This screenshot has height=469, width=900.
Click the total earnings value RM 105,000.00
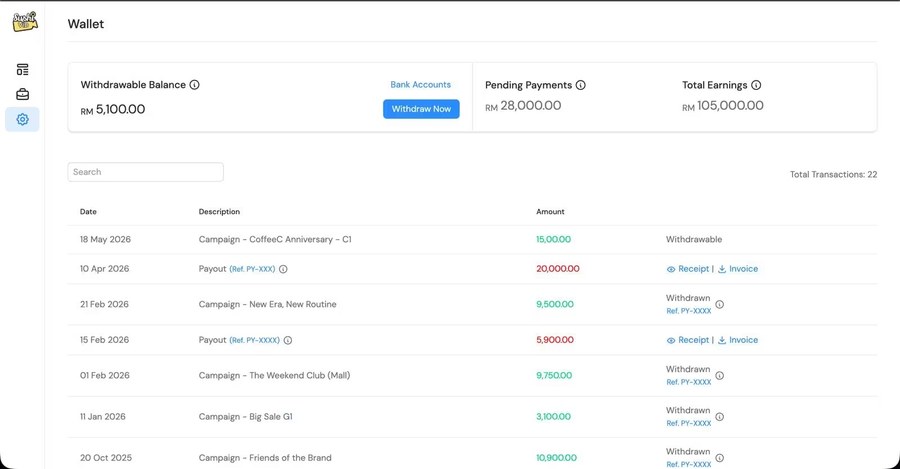pos(723,106)
